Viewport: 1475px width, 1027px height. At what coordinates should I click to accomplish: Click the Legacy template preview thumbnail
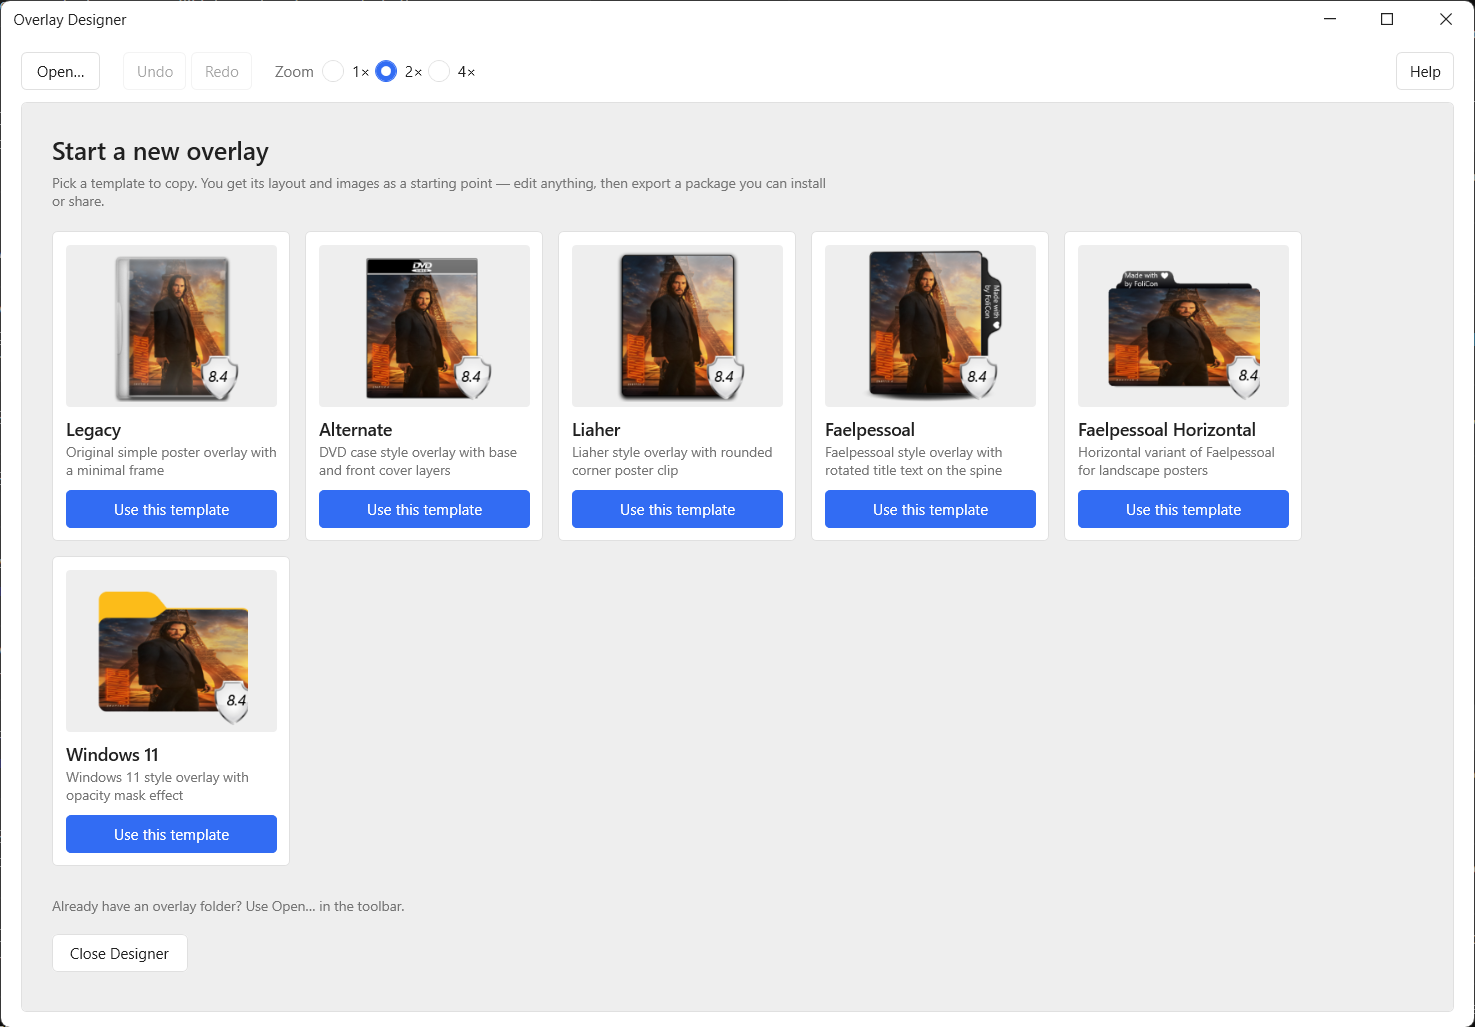[x=171, y=326]
